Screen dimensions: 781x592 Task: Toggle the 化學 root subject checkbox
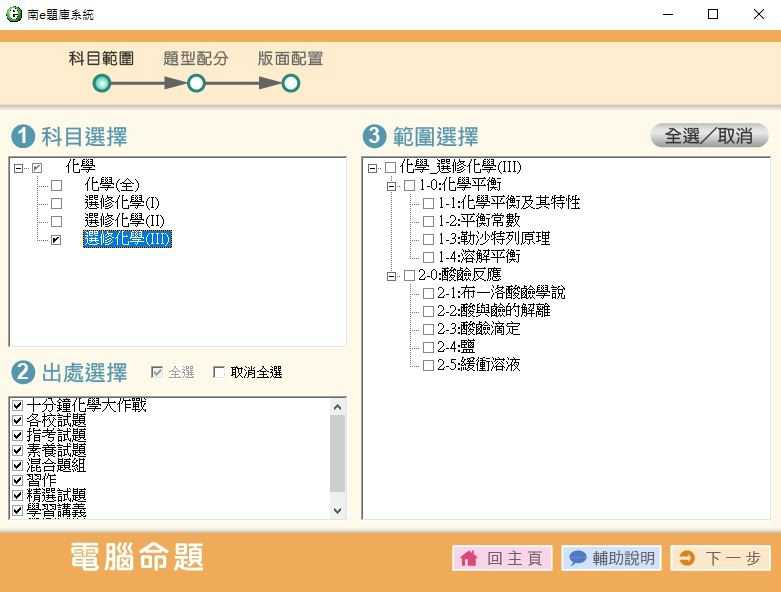[37, 168]
